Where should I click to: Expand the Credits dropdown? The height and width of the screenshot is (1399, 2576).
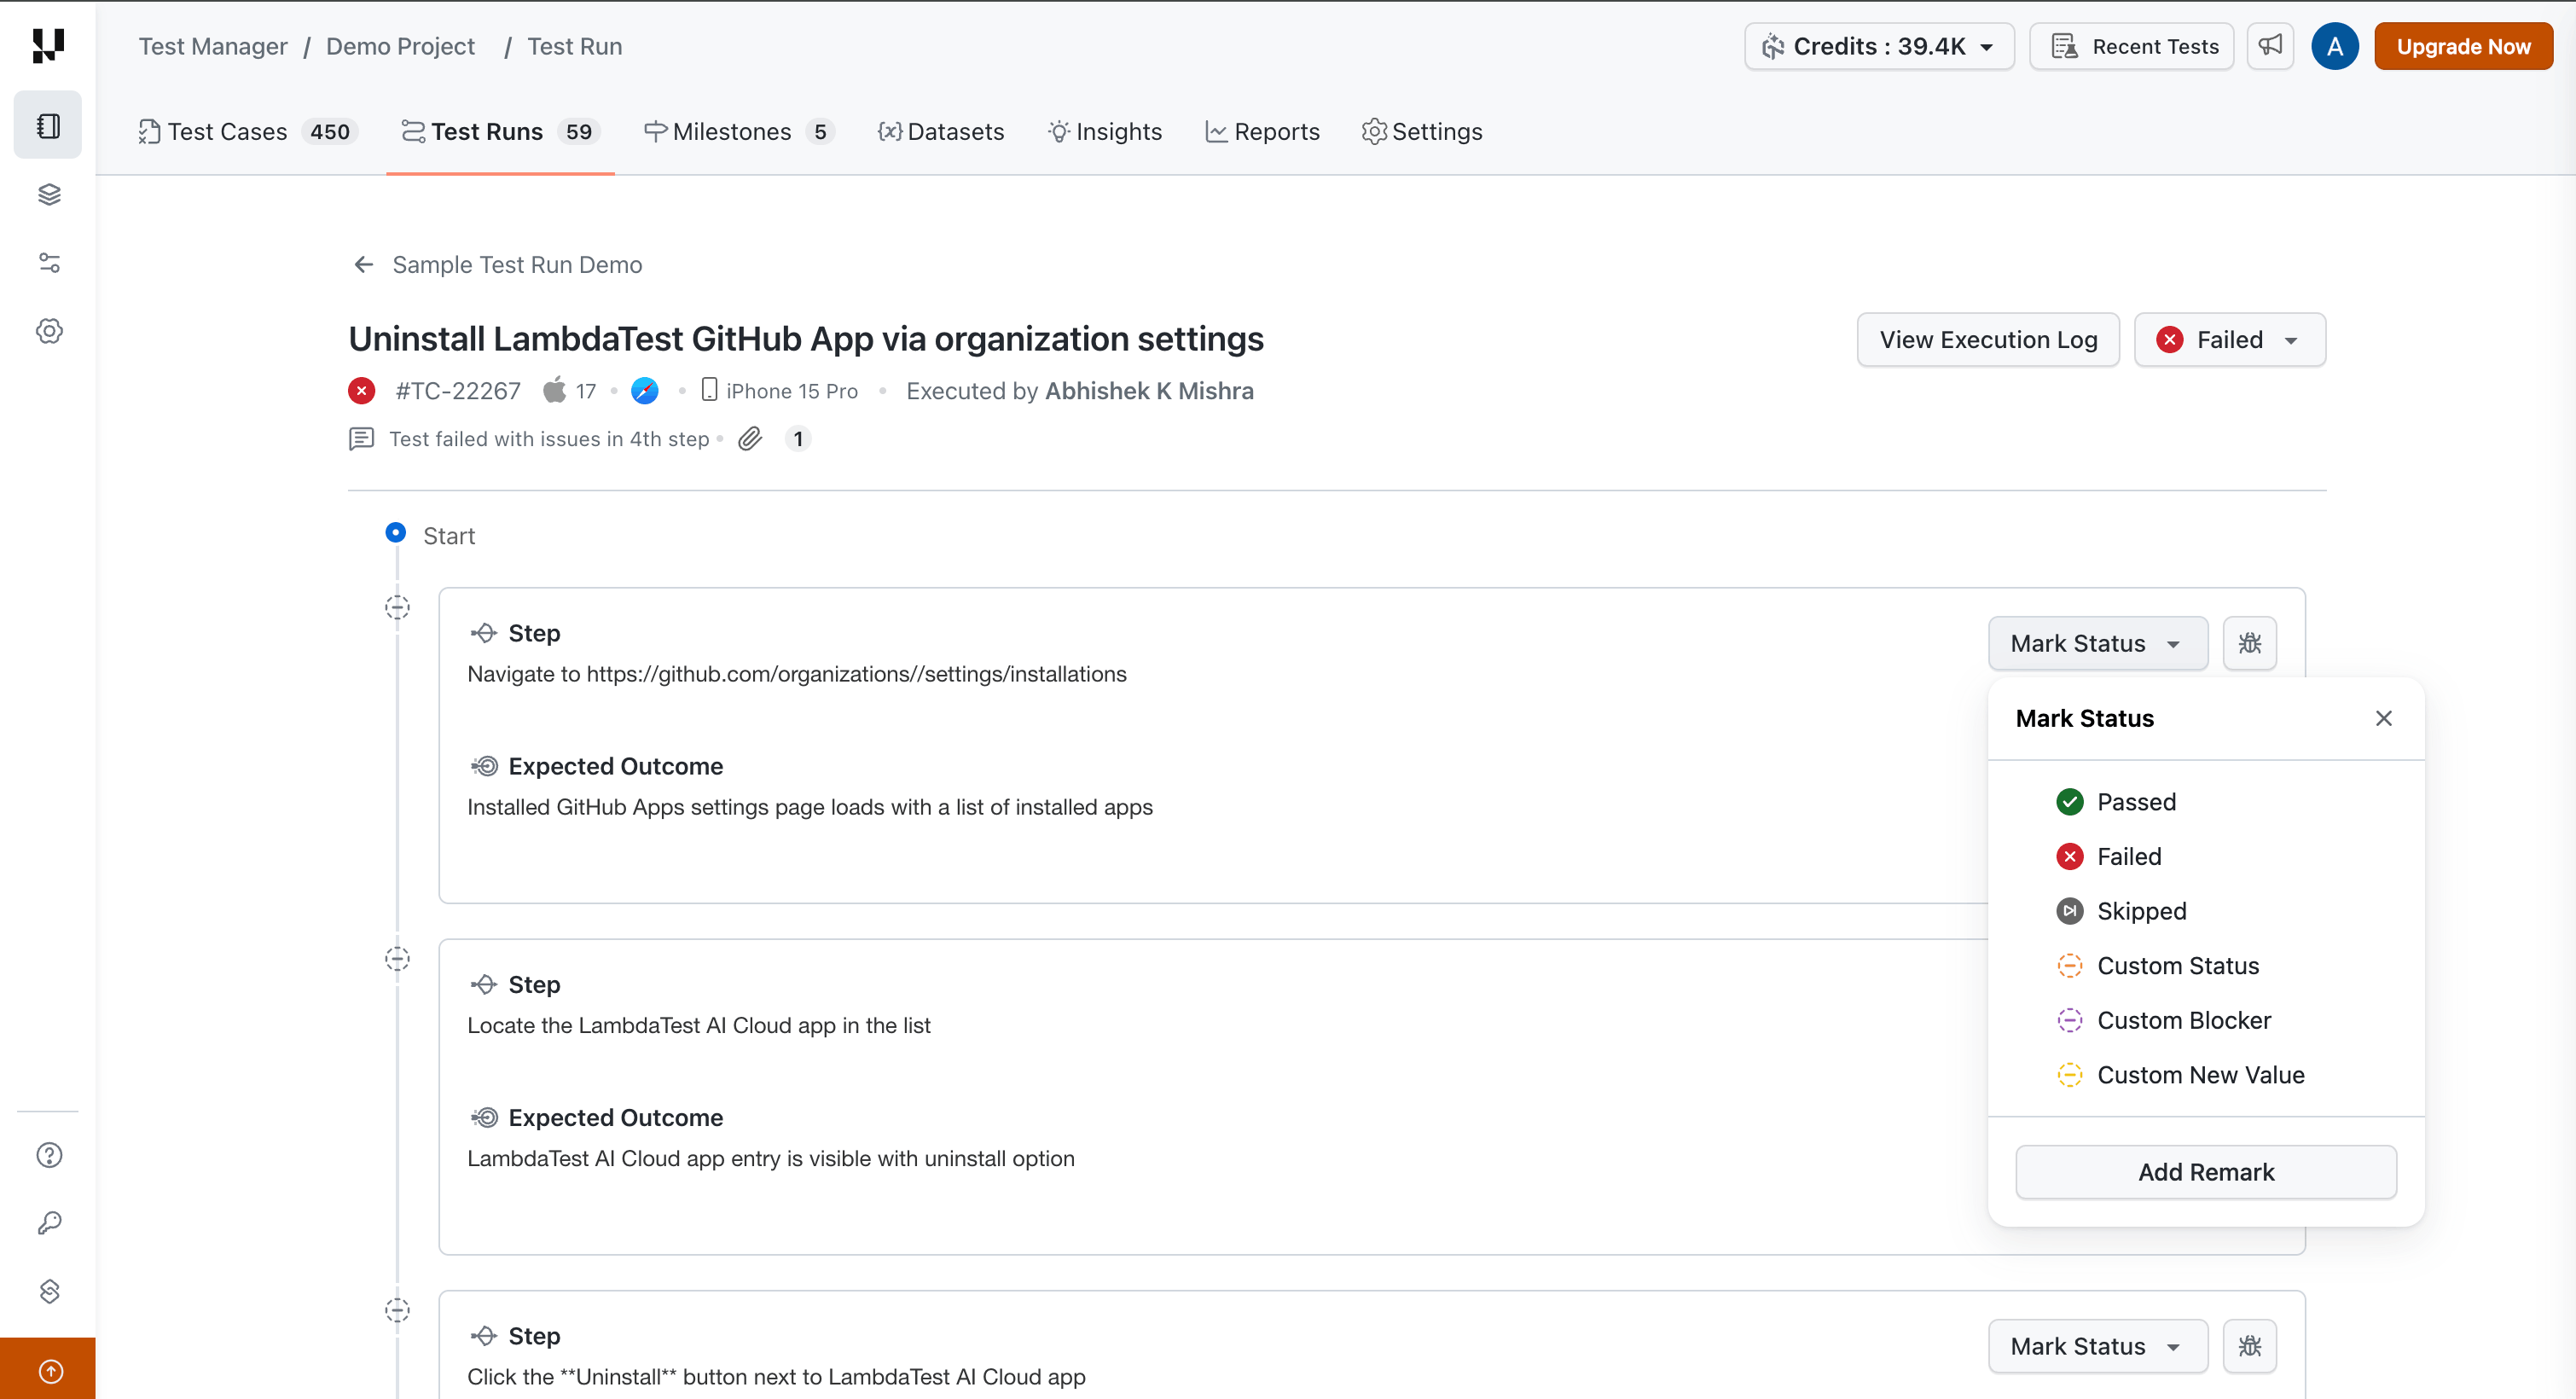1878,46
